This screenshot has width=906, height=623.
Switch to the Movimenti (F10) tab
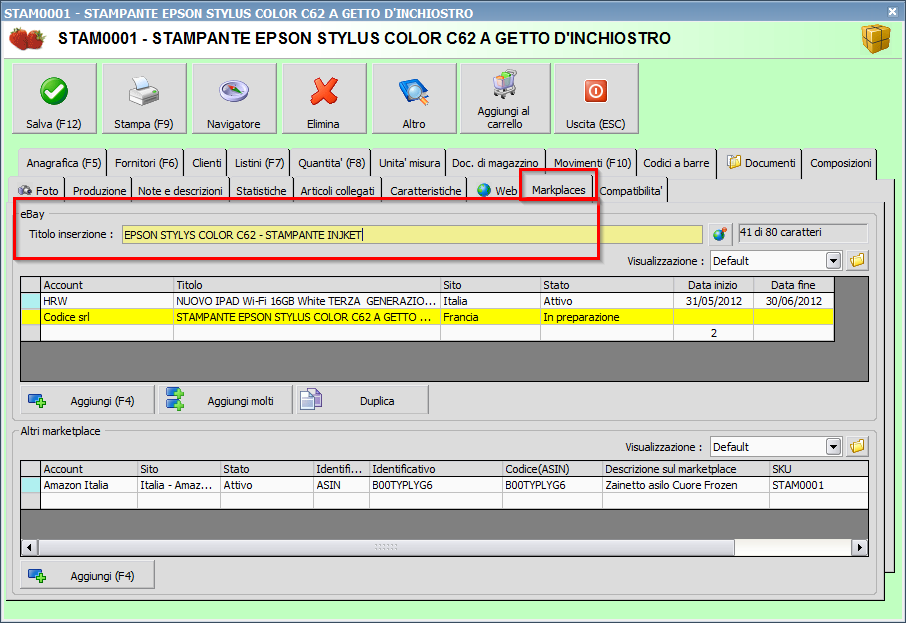pos(592,163)
